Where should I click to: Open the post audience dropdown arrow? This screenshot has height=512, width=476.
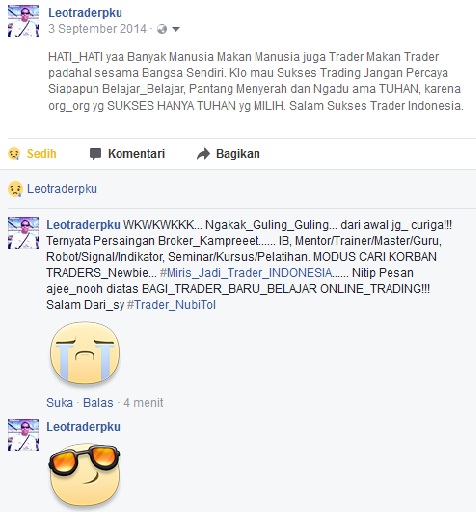pos(176,29)
